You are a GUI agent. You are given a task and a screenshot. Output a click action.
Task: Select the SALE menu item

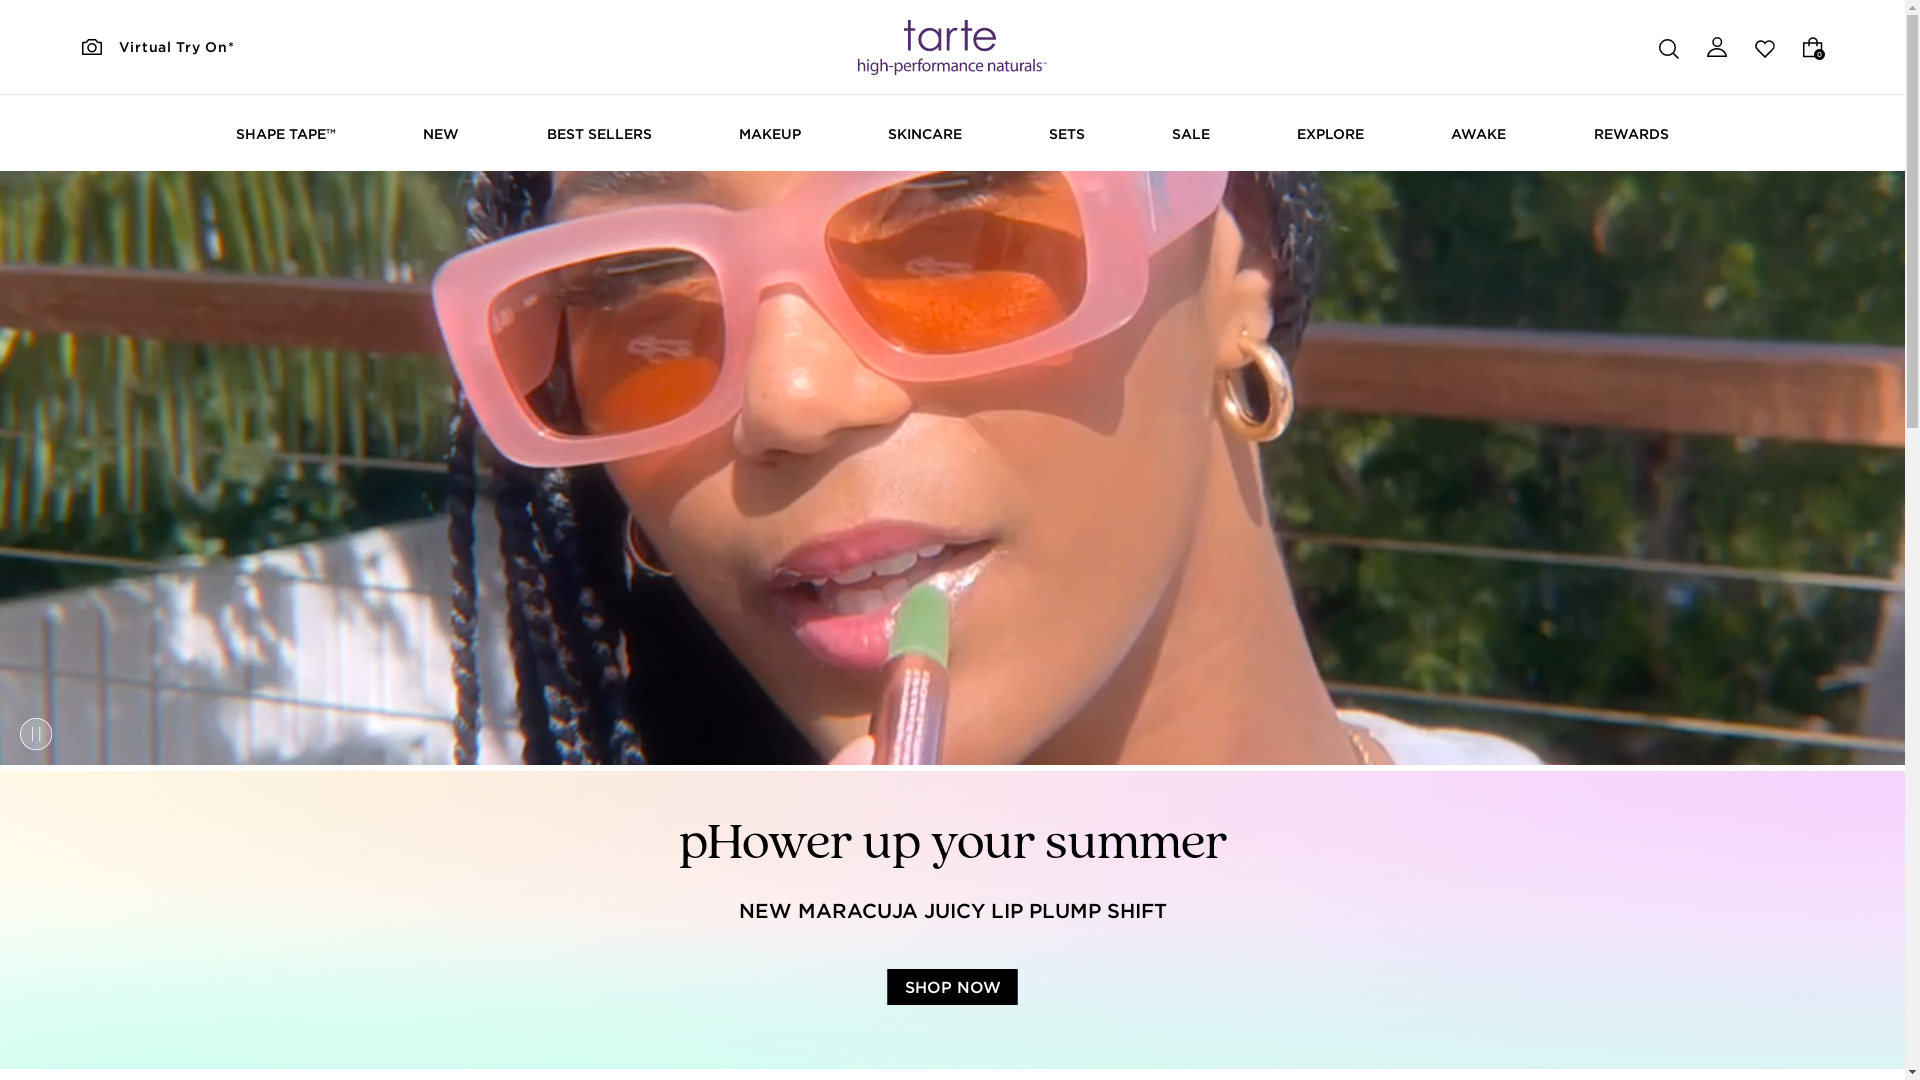click(1190, 134)
